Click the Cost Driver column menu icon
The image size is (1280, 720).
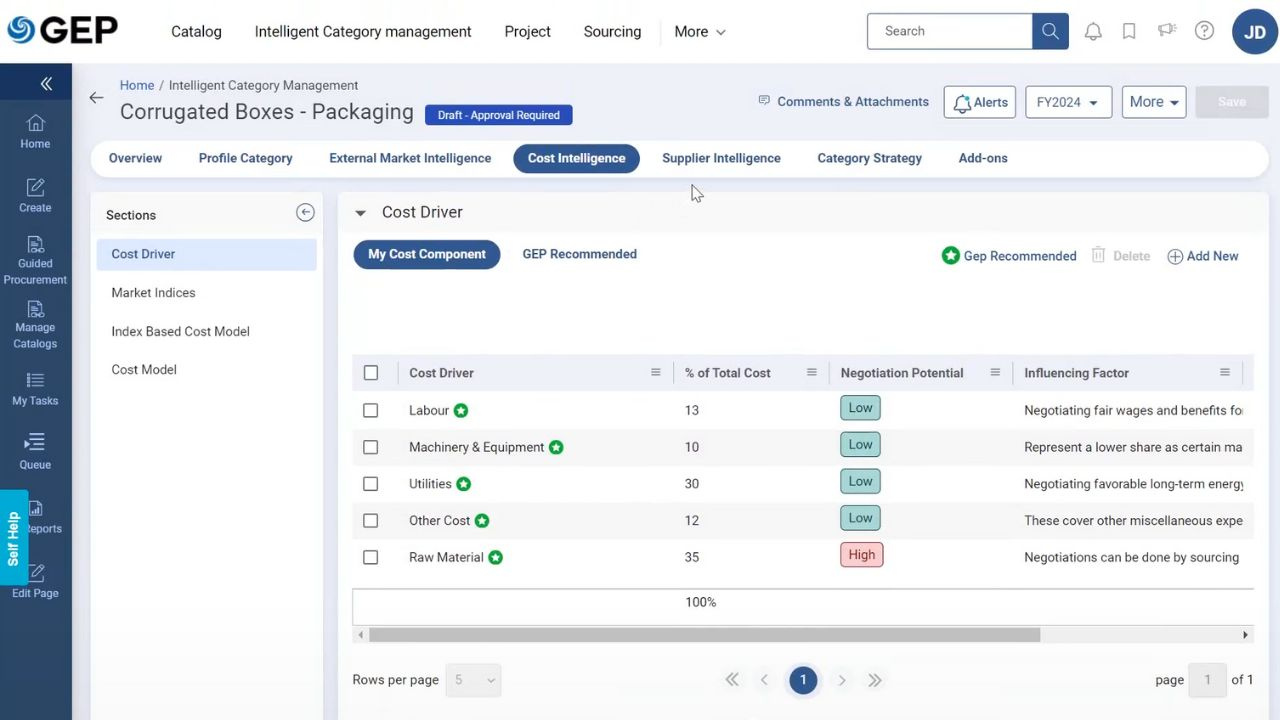[656, 372]
